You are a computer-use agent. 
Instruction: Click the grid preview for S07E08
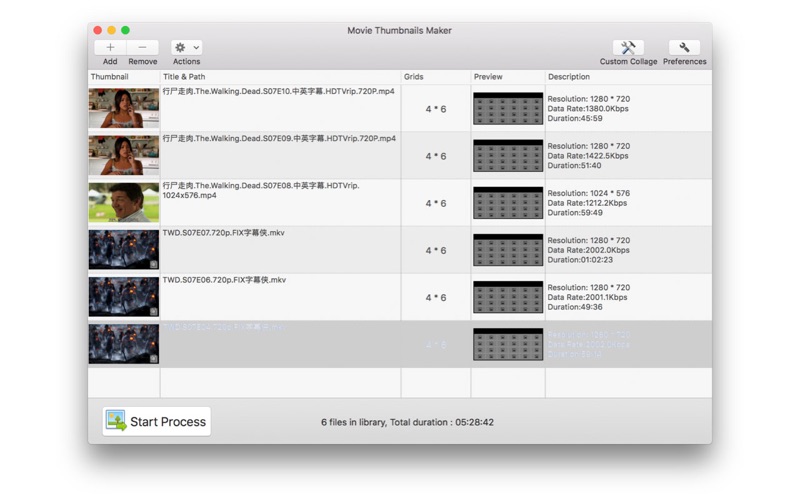508,203
